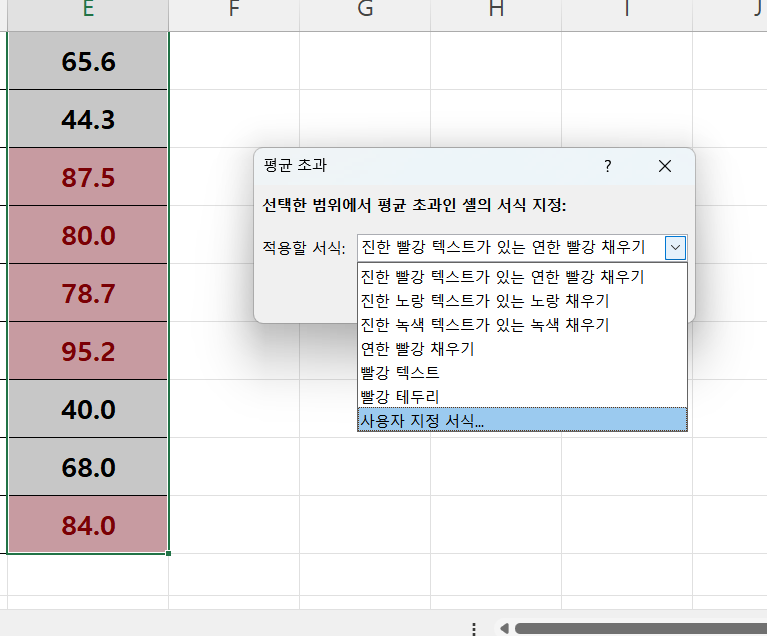Viewport: 767px width, 636px height.
Task: Click the help question mark in dialog
Action: pos(608,166)
